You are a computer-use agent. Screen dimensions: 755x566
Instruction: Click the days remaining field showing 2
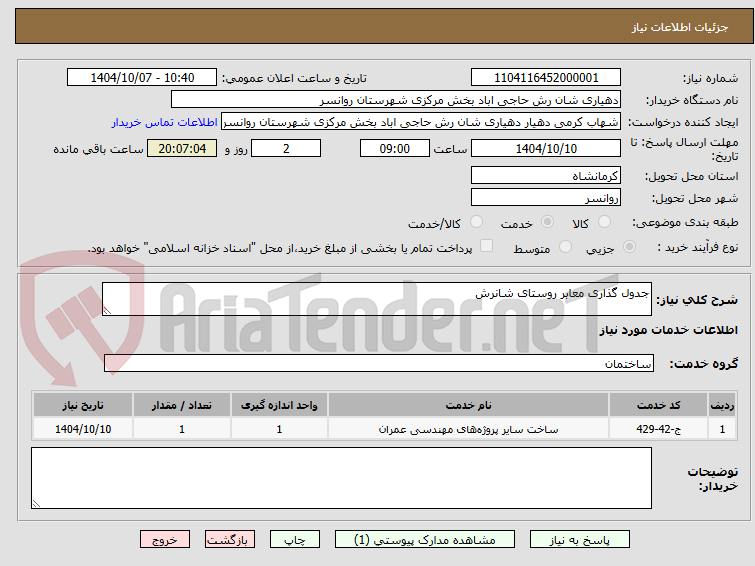[286, 148]
